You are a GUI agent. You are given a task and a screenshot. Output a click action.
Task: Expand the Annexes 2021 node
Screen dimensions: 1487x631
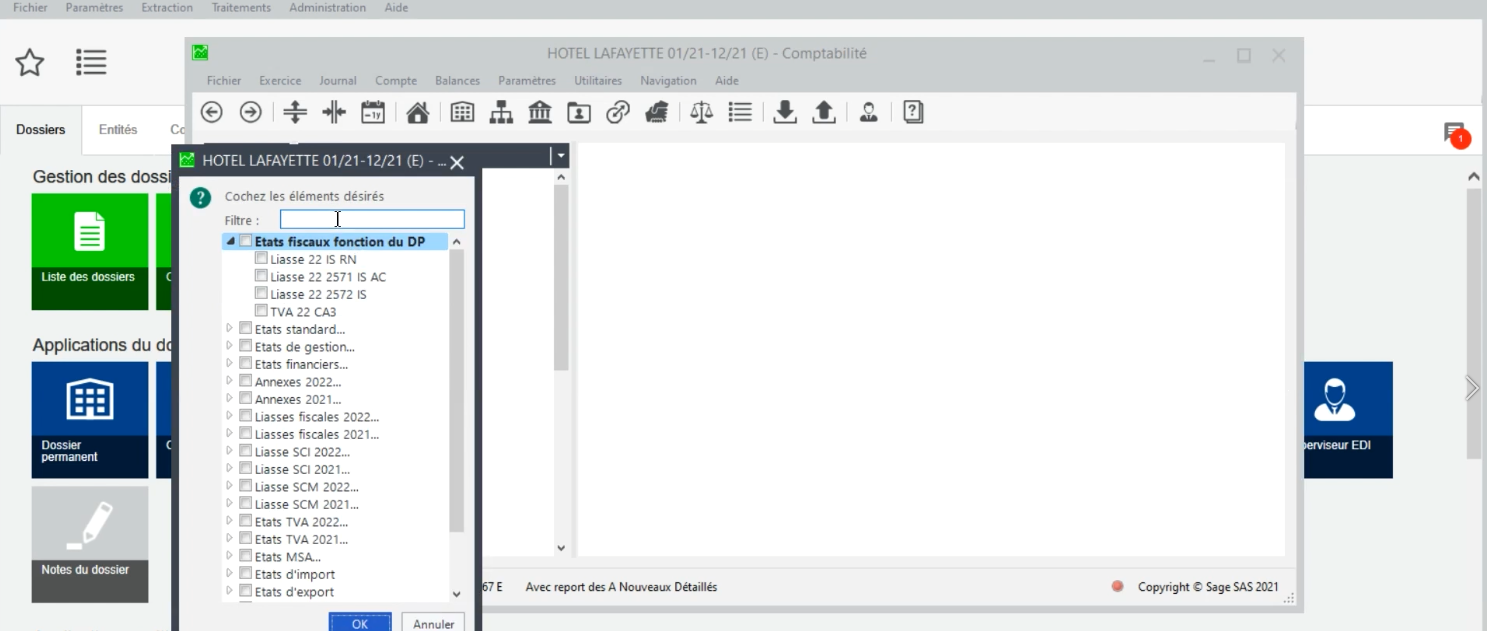click(230, 399)
